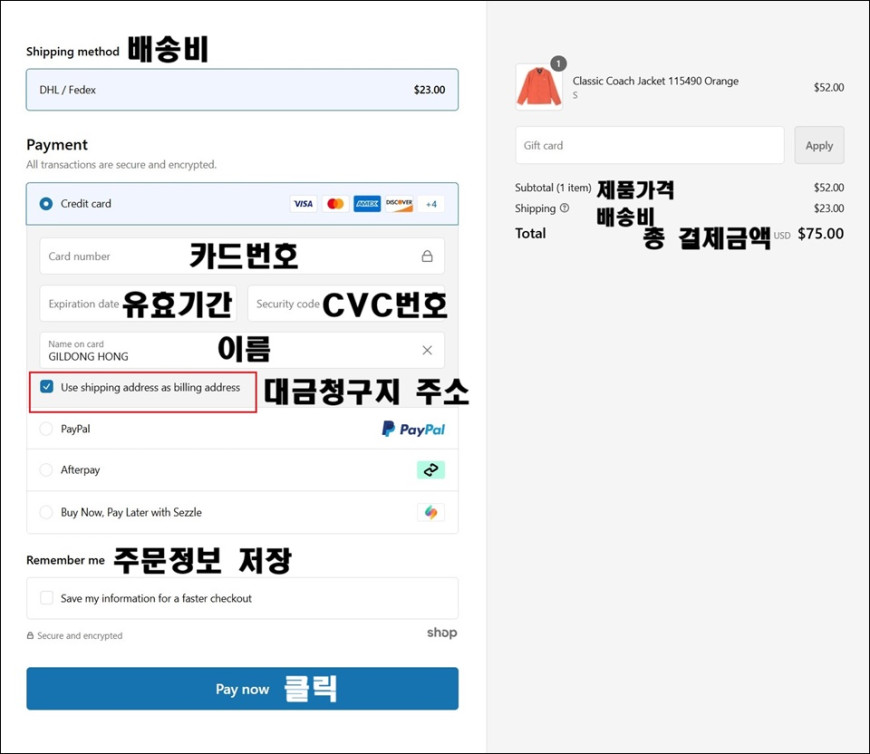
Task: Click the Subtotal (1 item) label
Action: (x=553, y=188)
